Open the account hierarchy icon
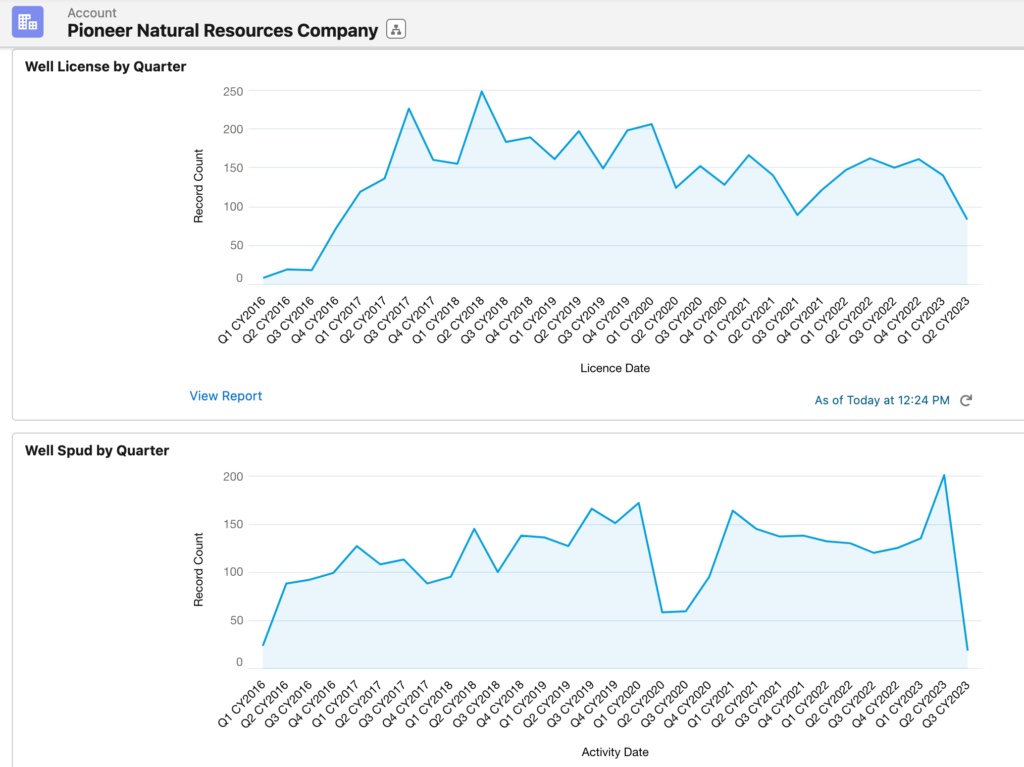This screenshot has height=767, width=1024. (396, 29)
